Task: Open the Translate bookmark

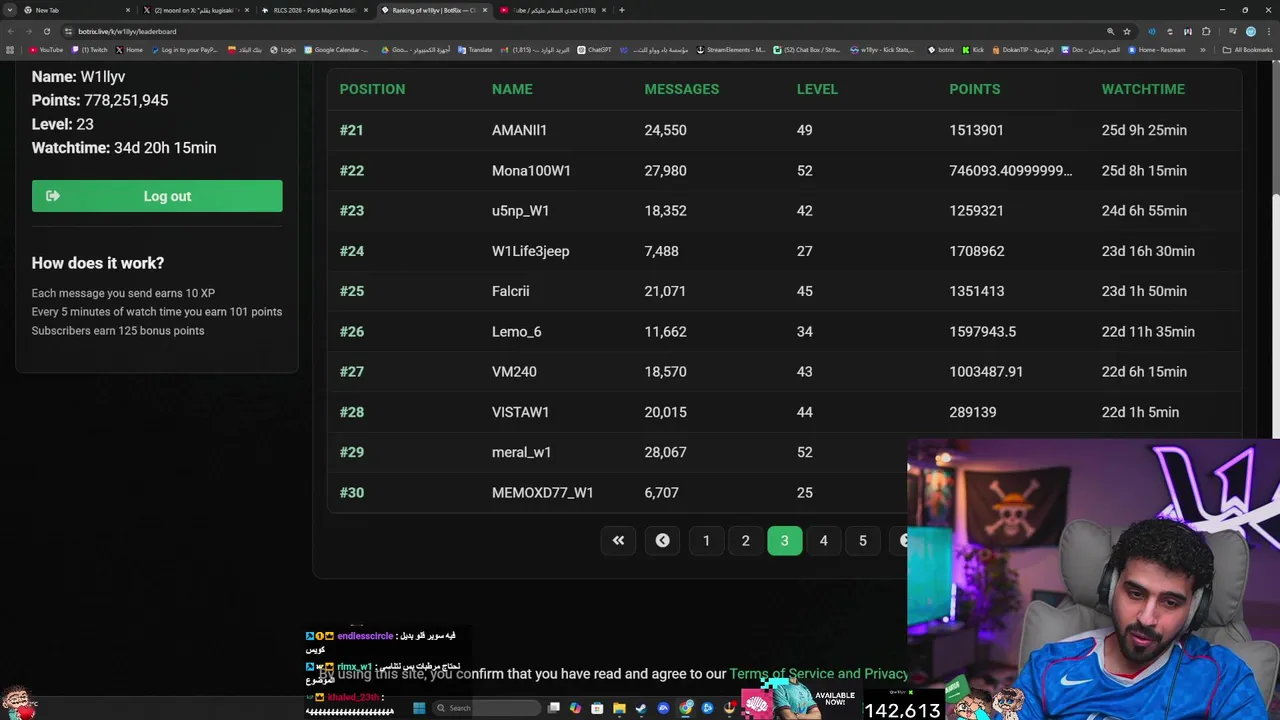Action: tap(475, 50)
